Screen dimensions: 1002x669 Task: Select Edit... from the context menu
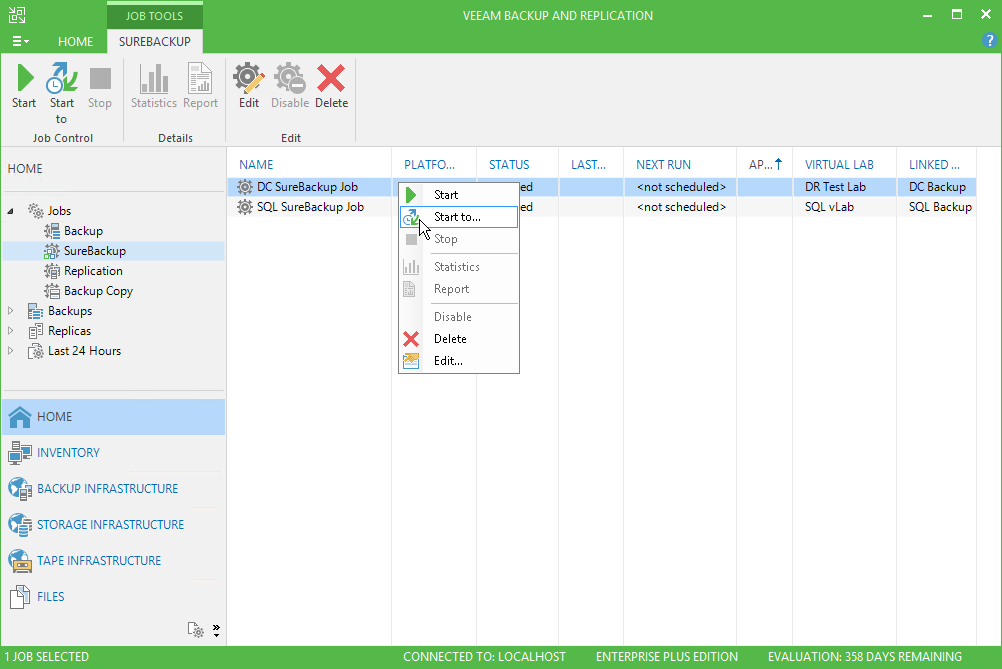pos(448,361)
